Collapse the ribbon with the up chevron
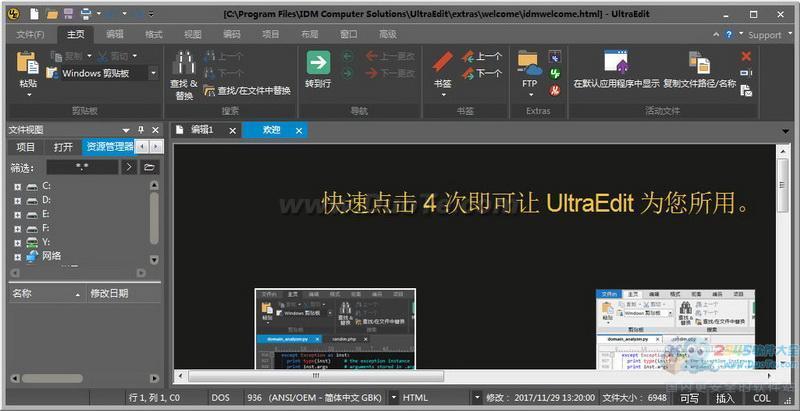Image resolution: width=800 pixels, height=411 pixels. click(716, 35)
